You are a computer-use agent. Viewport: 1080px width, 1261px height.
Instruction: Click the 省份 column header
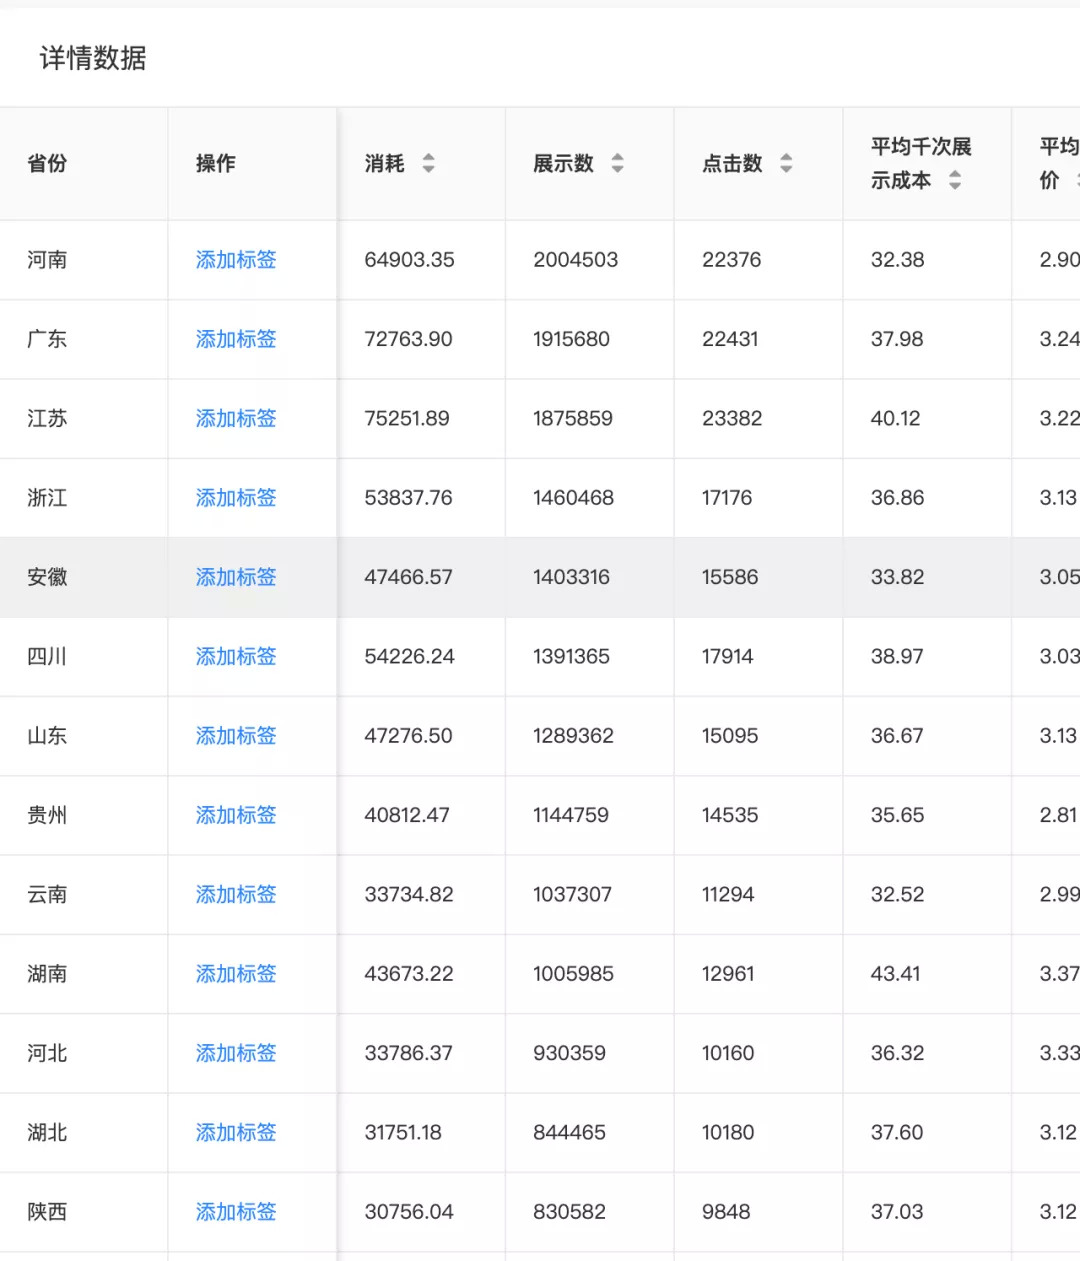(47, 163)
